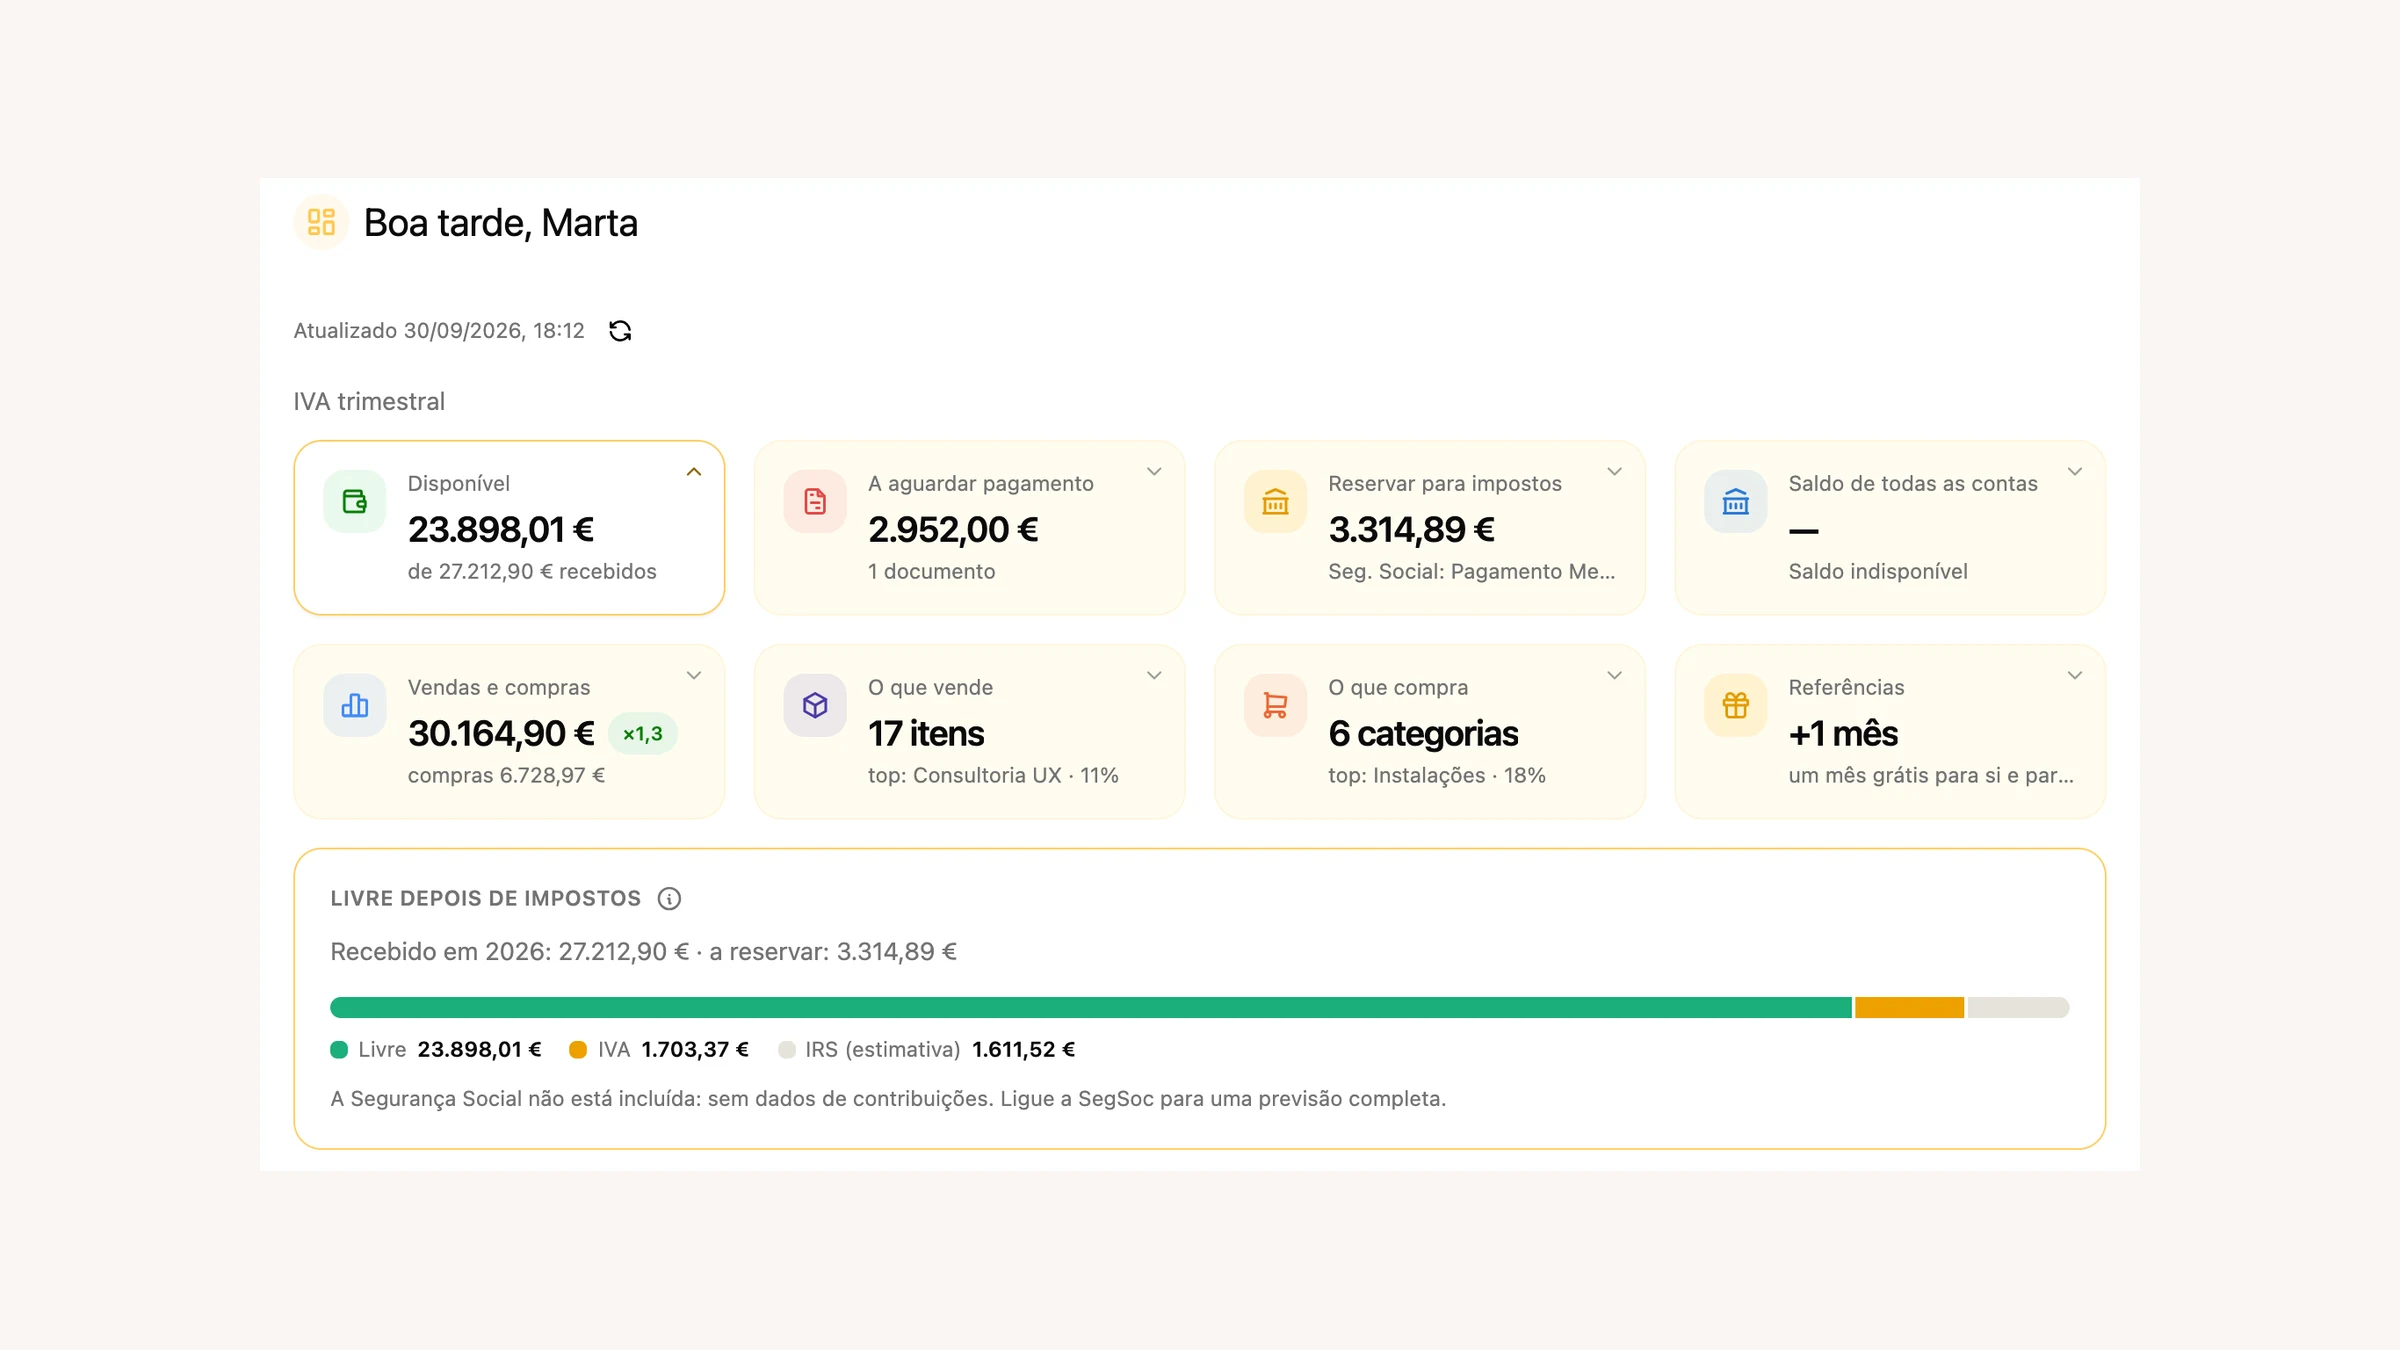Click the 2.952,00 € pending amount
The image size is (2400, 1350).
point(953,529)
